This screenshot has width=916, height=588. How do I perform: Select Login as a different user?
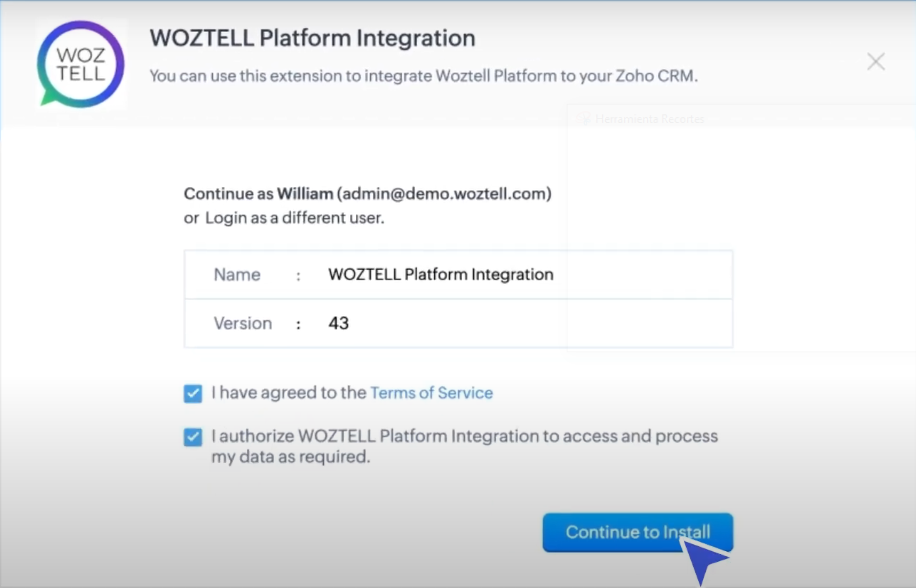point(294,218)
